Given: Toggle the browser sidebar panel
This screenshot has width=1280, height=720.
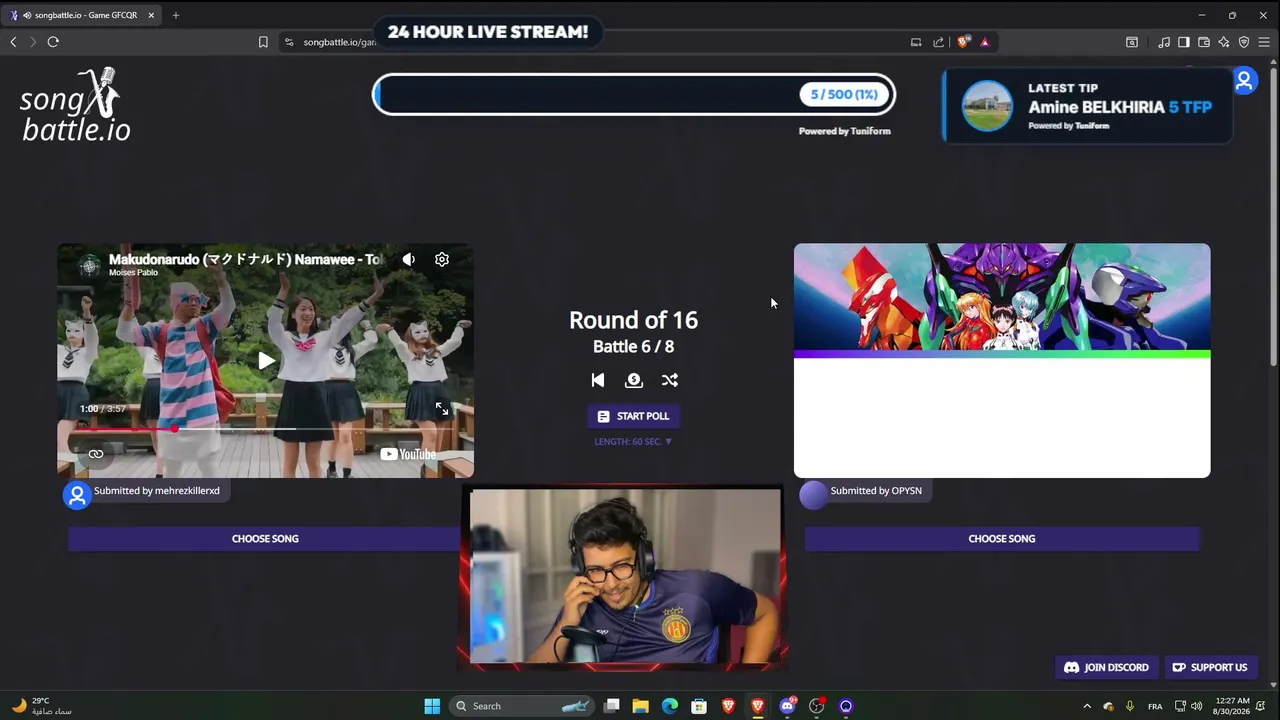Looking at the screenshot, I should pos(1184,42).
